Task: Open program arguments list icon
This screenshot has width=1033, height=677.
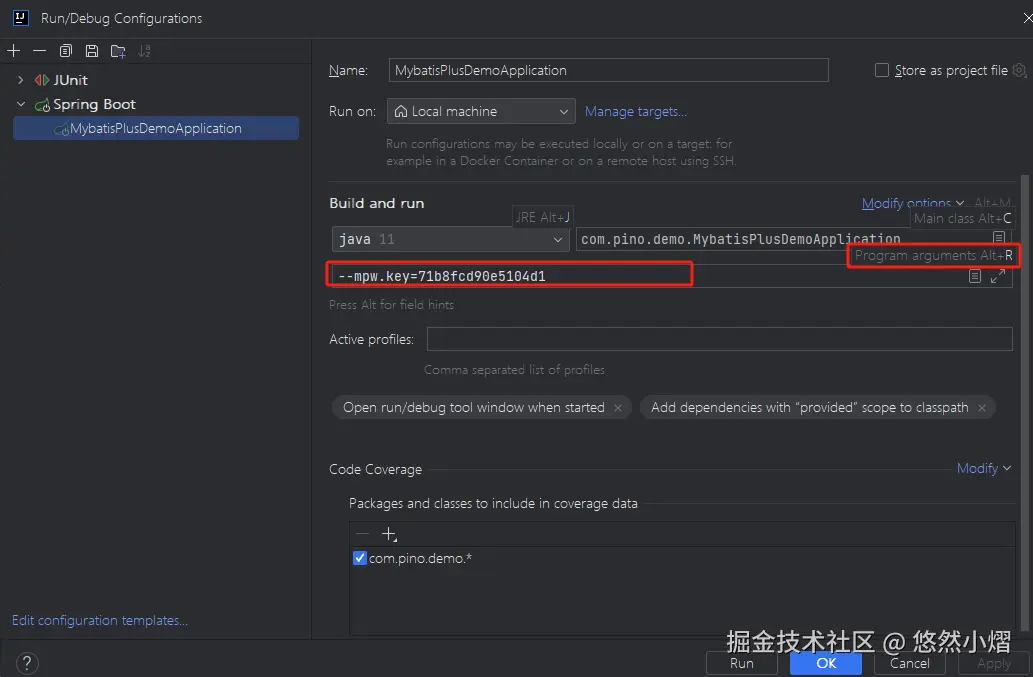Action: coord(975,276)
